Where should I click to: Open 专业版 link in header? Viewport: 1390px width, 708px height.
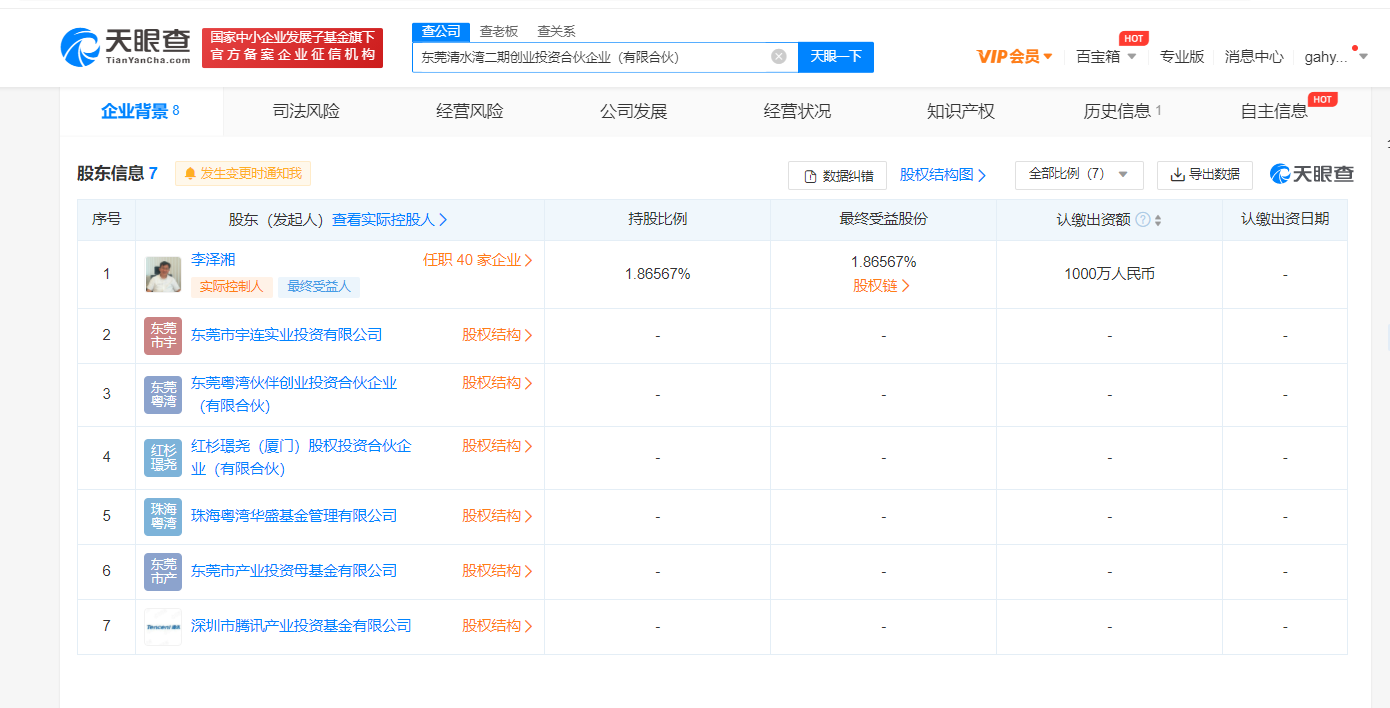(1182, 57)
